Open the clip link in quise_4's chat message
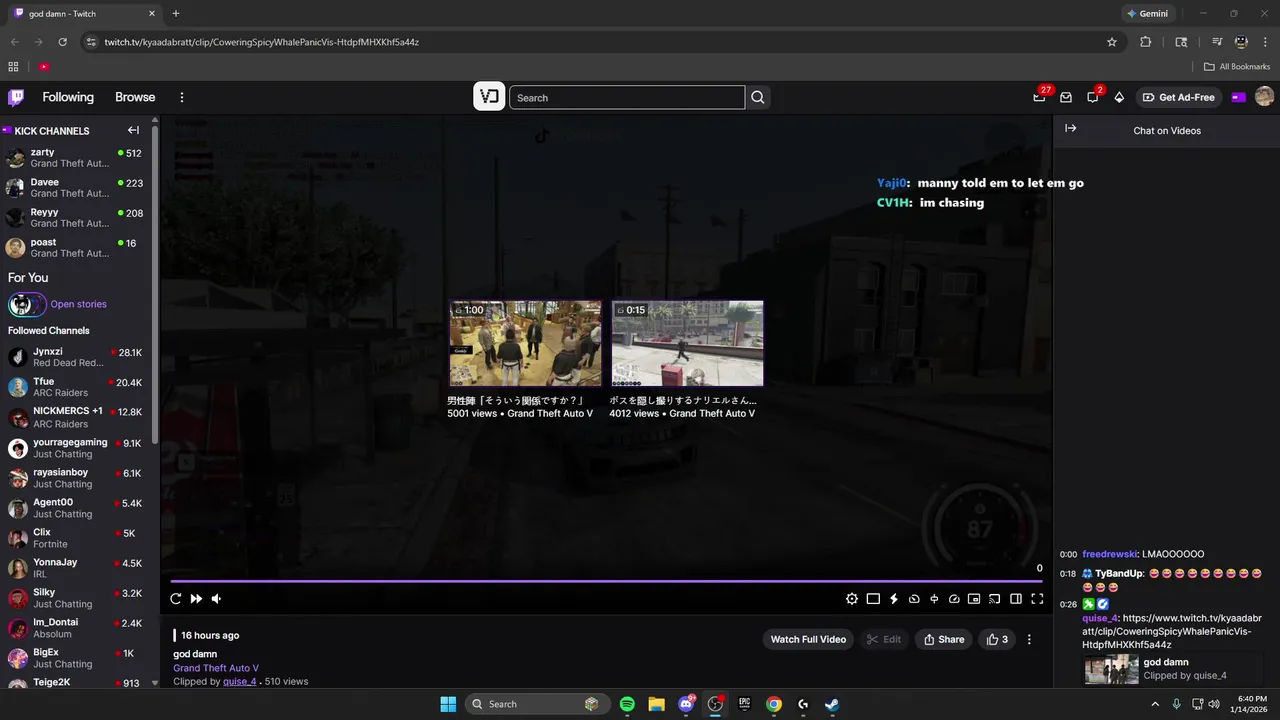Image resolution: width=1280 pixels, height=720 pixels. 1172,632
